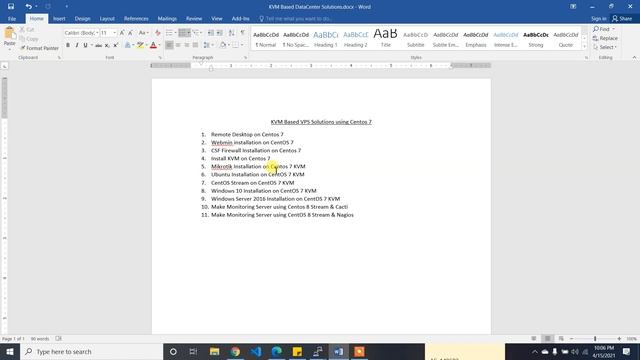
Task: Apply the Title style
Action: [x=385, y=39]
